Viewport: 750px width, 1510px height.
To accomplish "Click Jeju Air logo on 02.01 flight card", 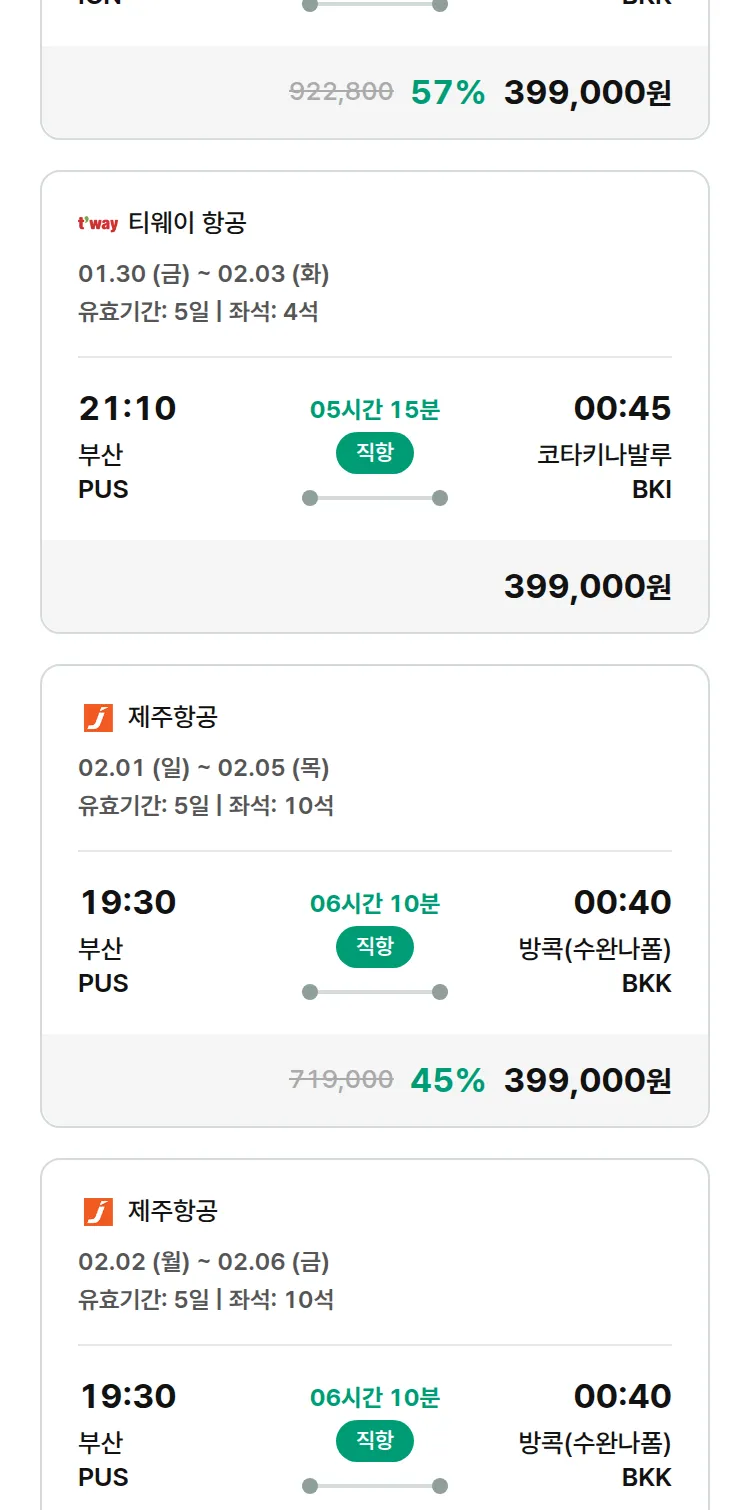I will [x=98, y=717].
